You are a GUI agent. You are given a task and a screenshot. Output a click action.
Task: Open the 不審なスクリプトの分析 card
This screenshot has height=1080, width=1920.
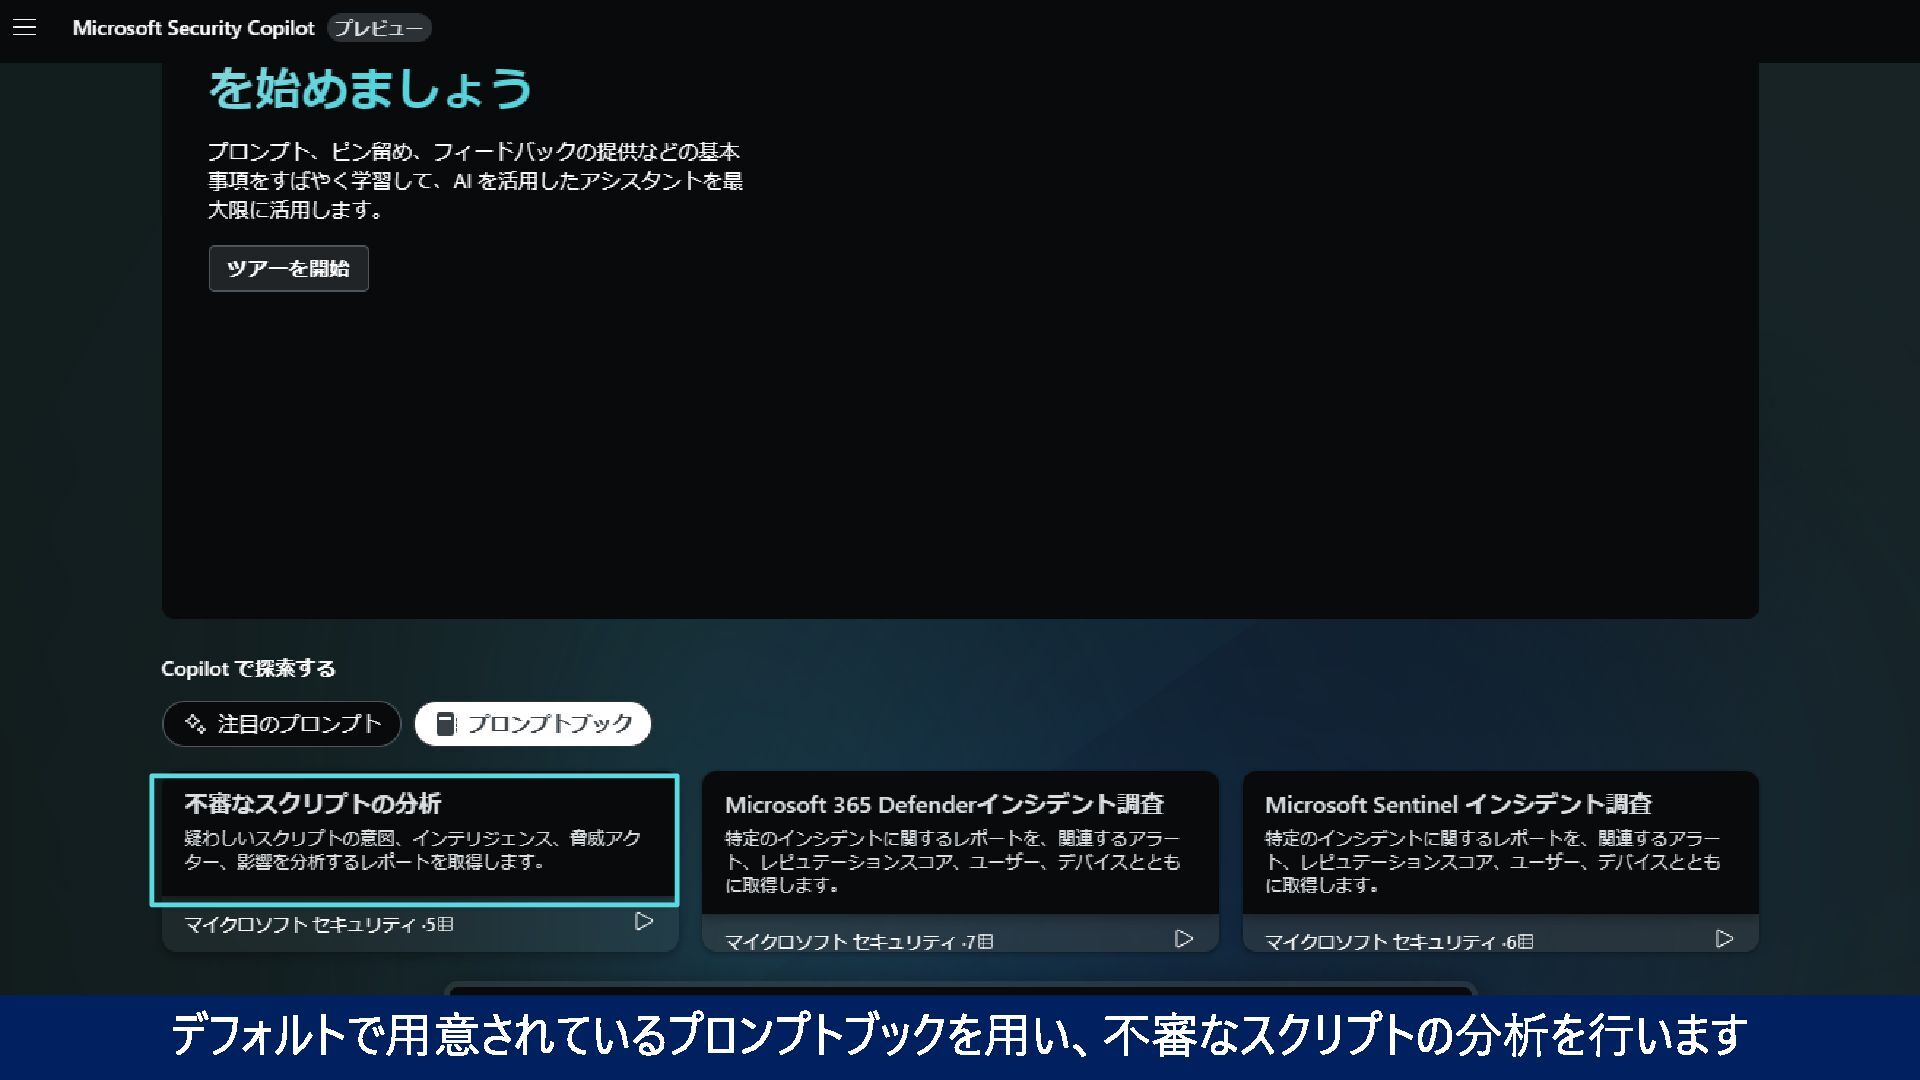click(414, 840)
